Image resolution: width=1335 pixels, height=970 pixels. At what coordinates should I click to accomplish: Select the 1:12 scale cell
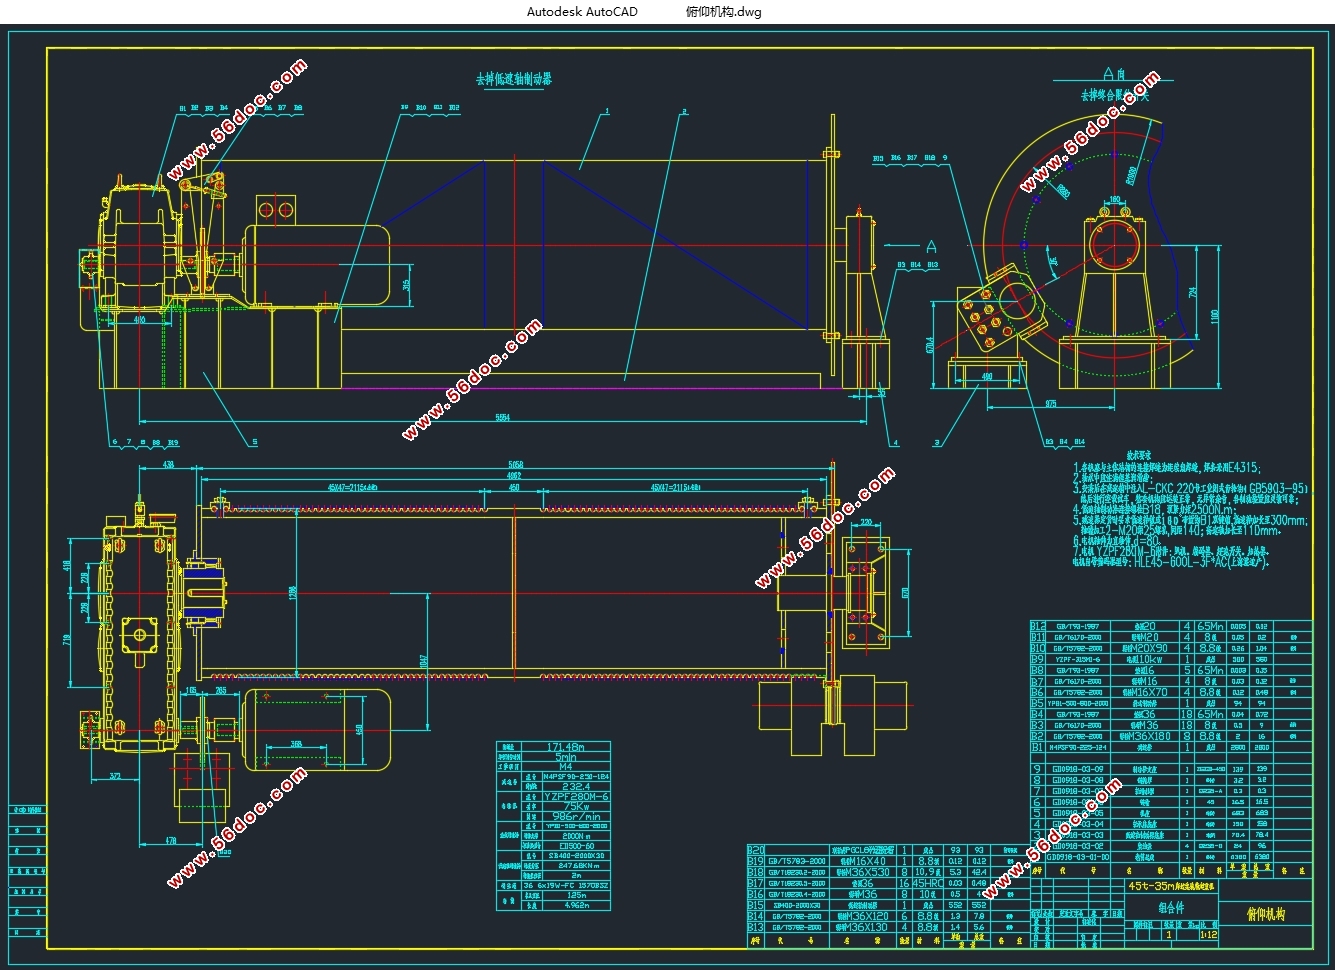[1207, 935]
